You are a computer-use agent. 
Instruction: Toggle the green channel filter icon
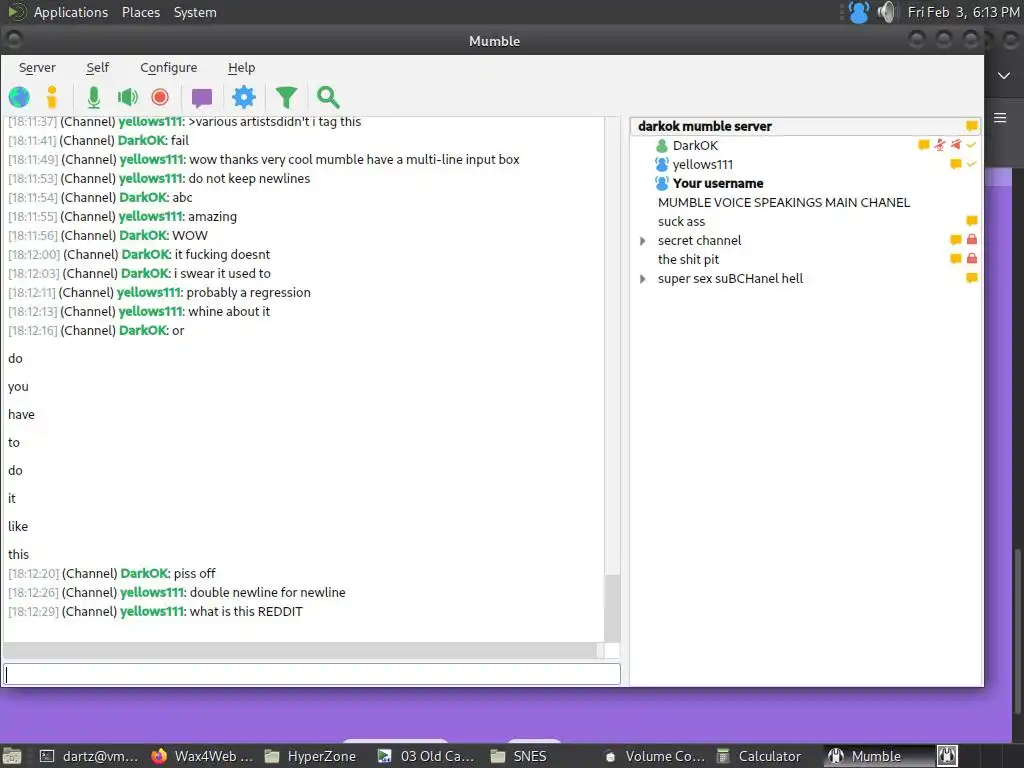(x=286, y=97)
